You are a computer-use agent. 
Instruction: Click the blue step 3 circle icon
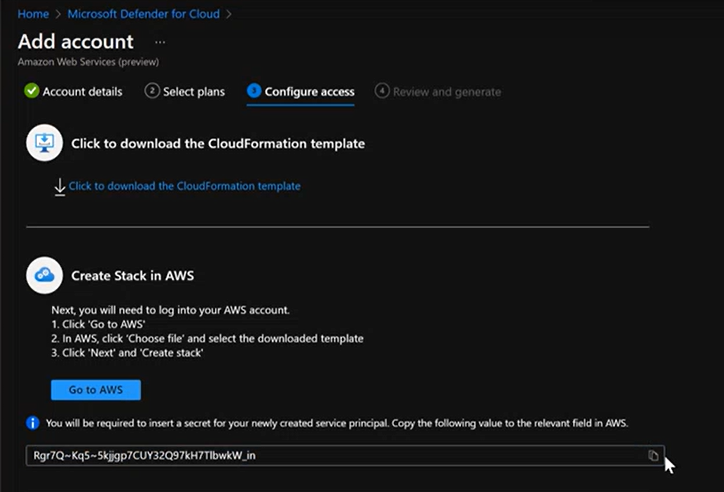click(254, 90)
